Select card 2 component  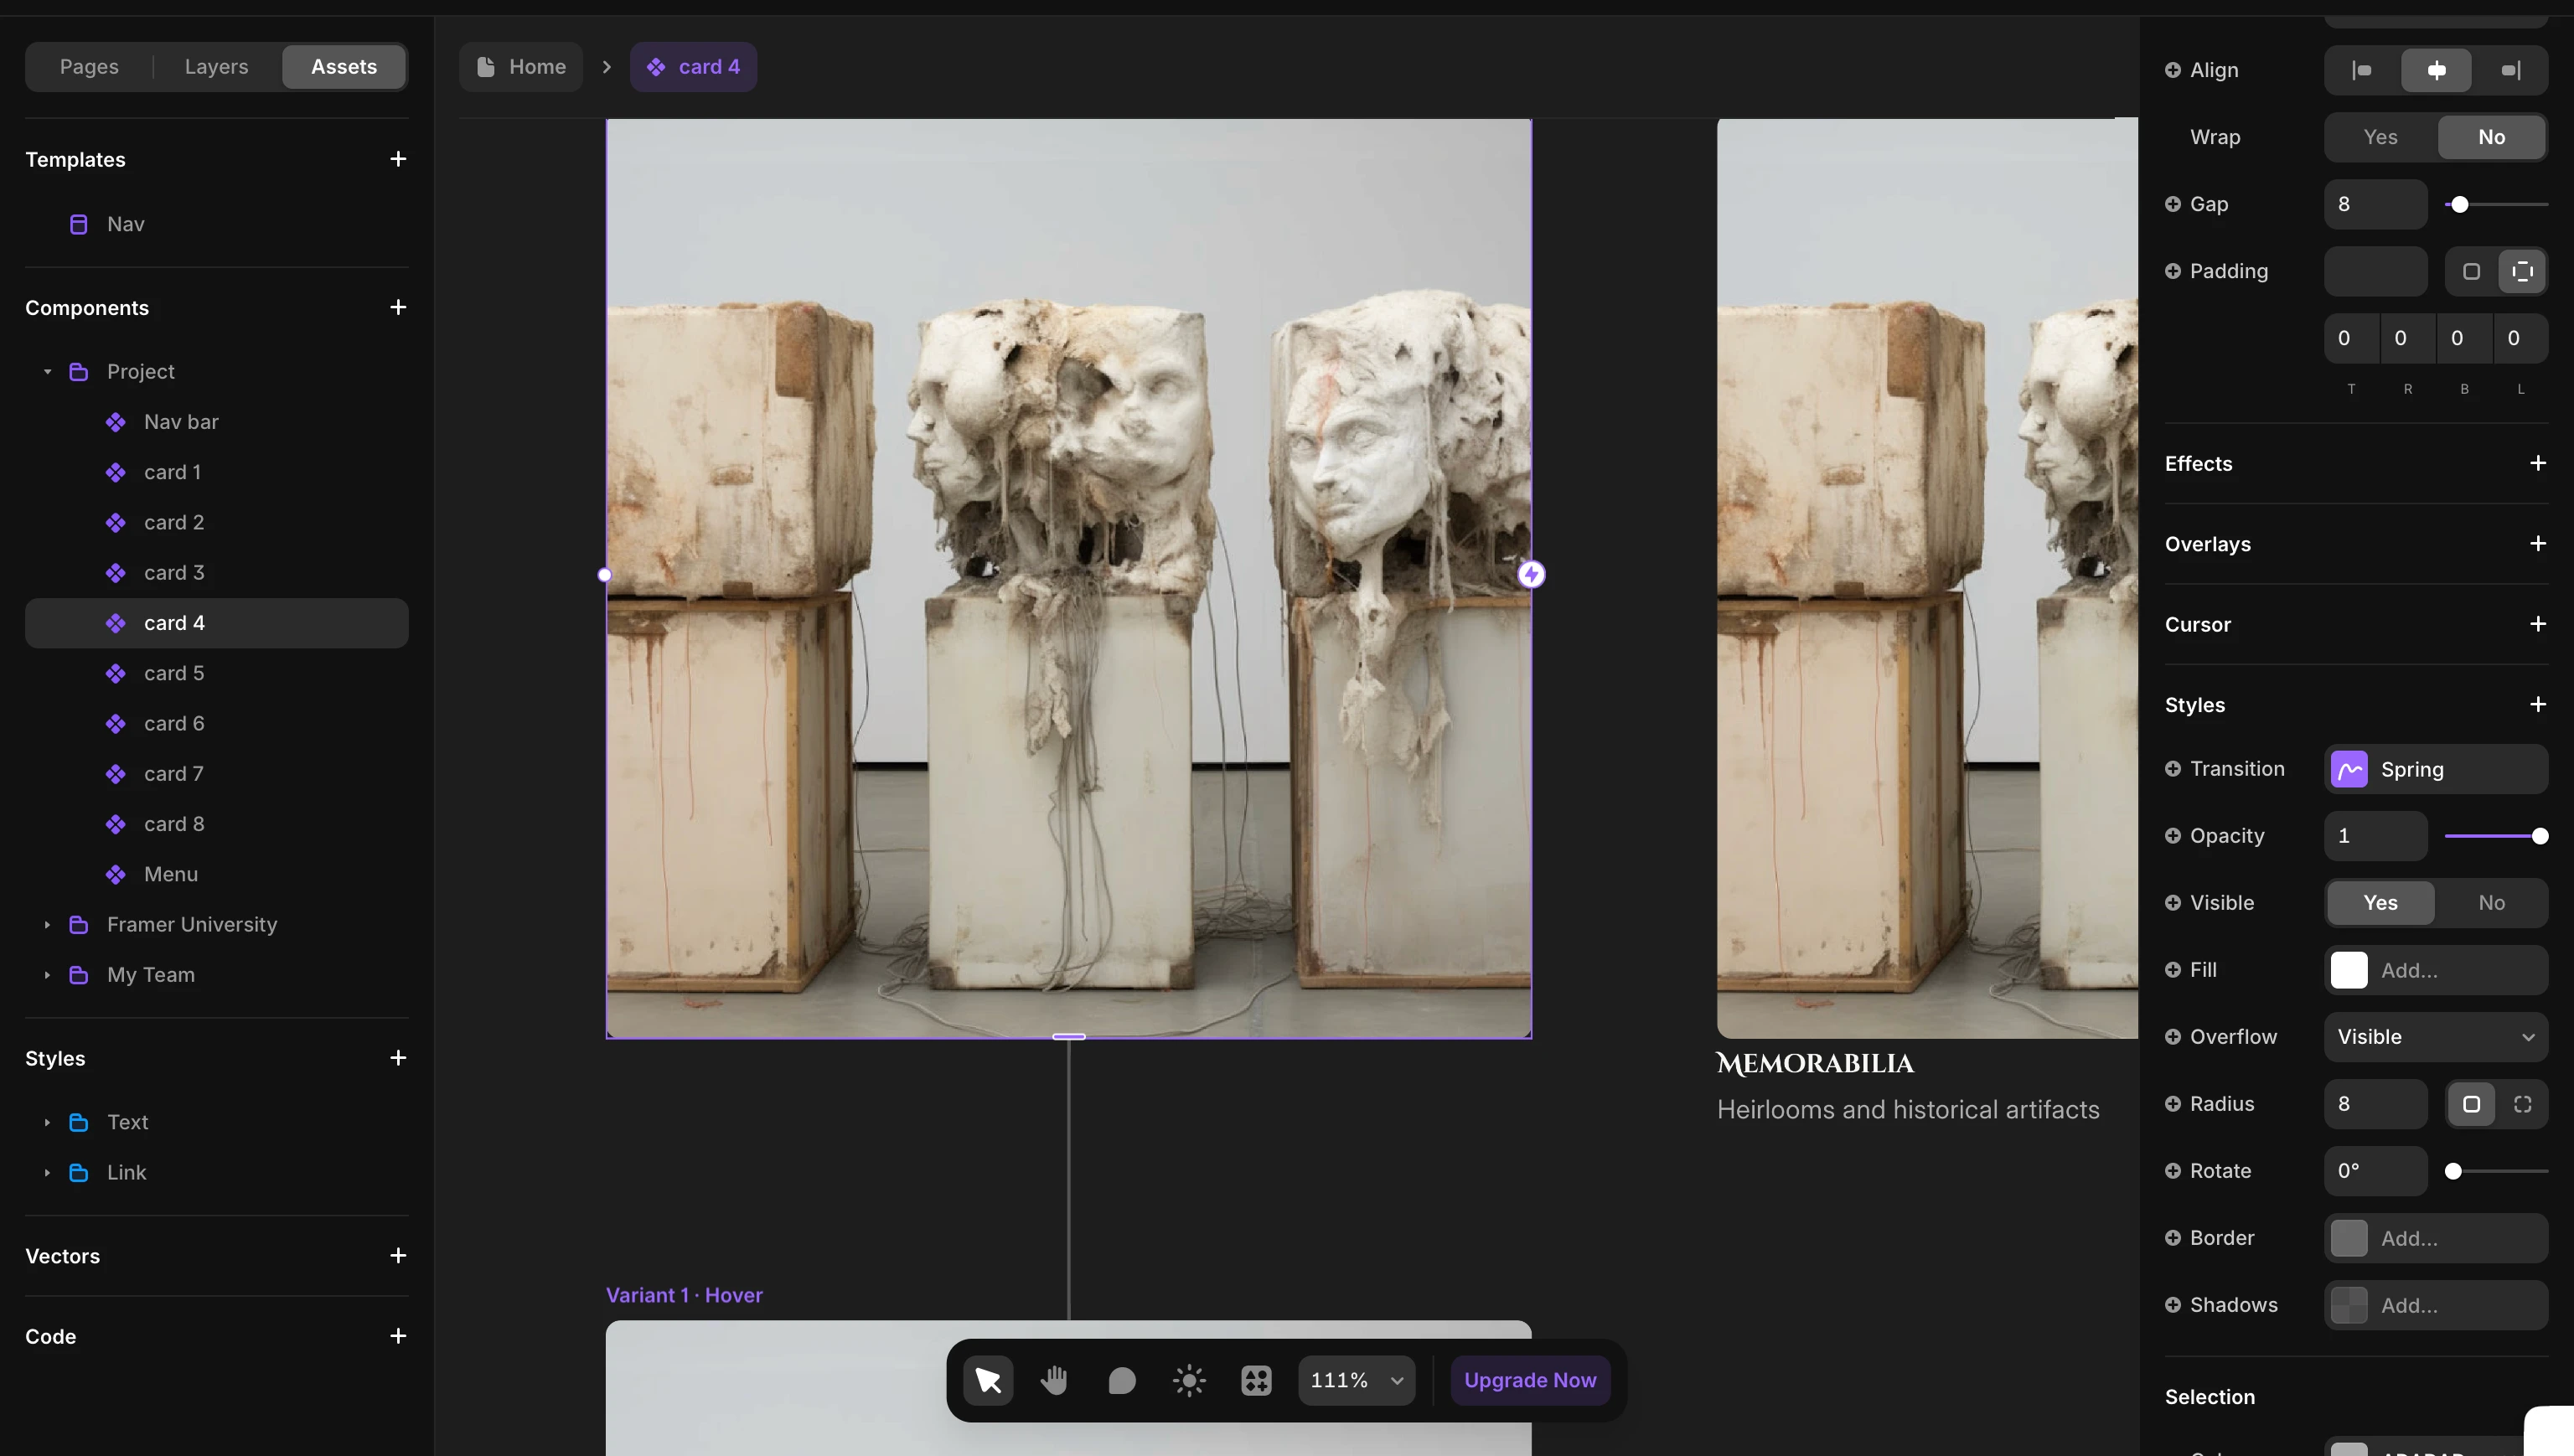[217, 523]
